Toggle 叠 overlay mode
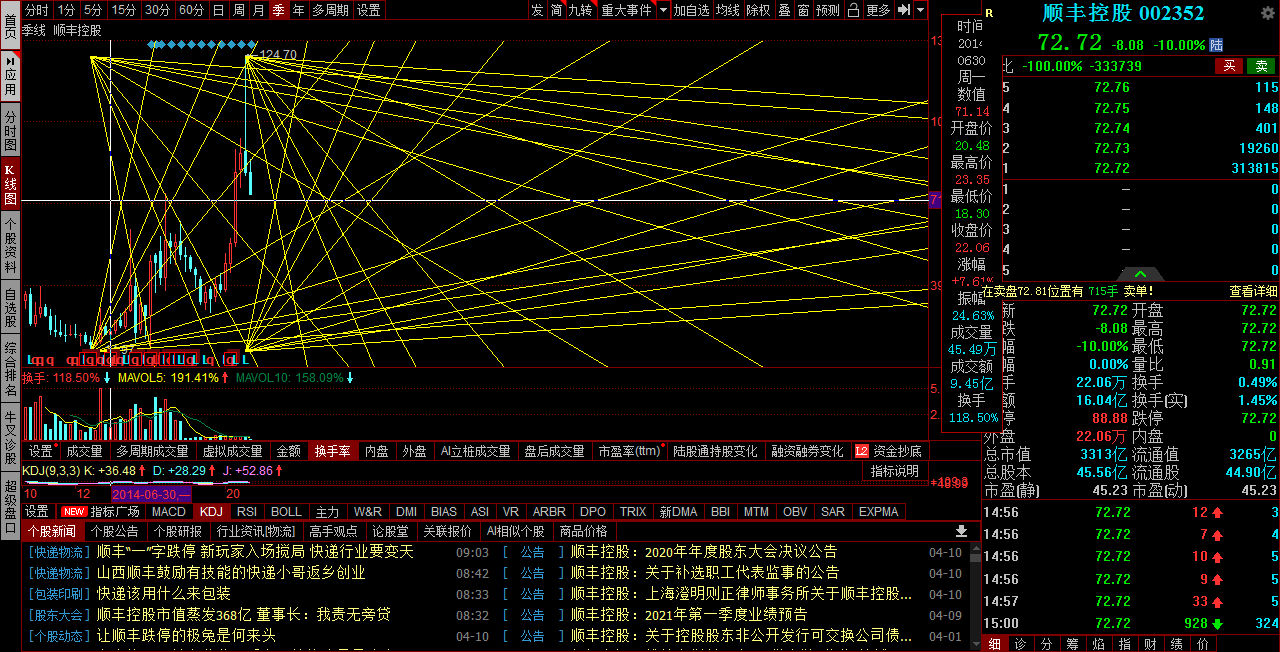The width and height of the screenshot is (1280, 652). (x=784, y=10)
